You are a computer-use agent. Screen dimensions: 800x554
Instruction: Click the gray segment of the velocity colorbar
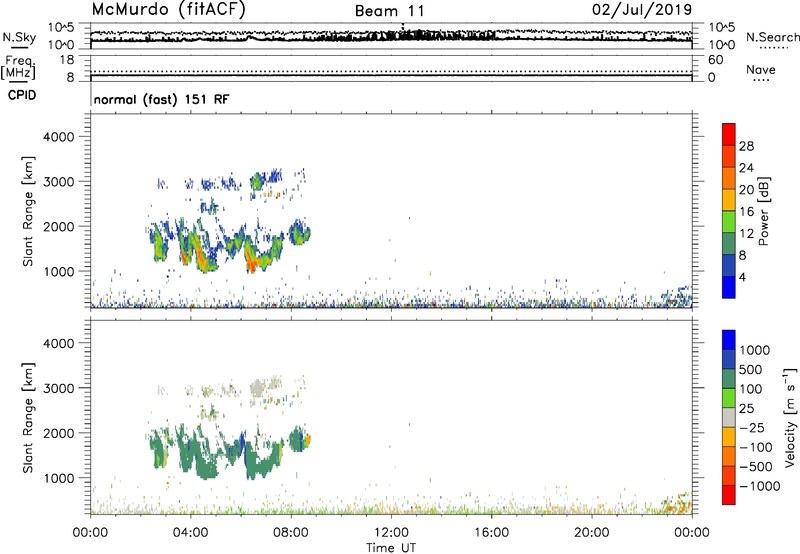point(729,417)
